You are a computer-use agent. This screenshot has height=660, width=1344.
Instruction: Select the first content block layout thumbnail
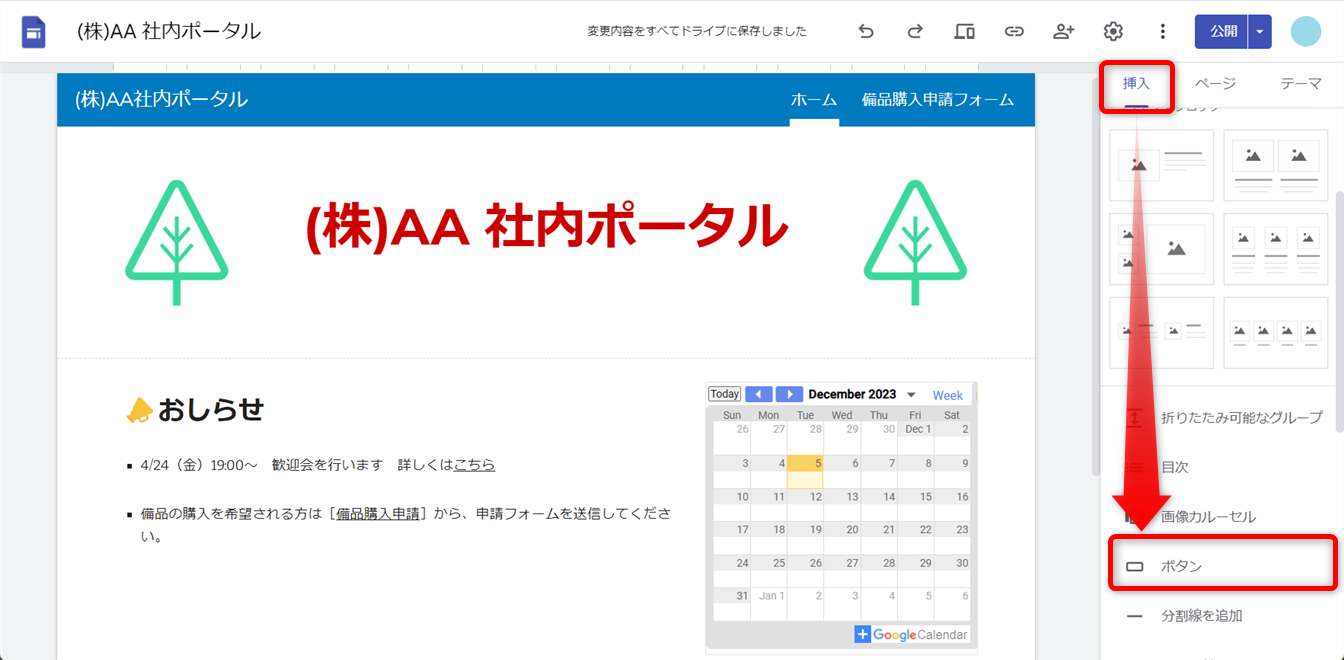pyautogui.click(x=1161, y=165)
